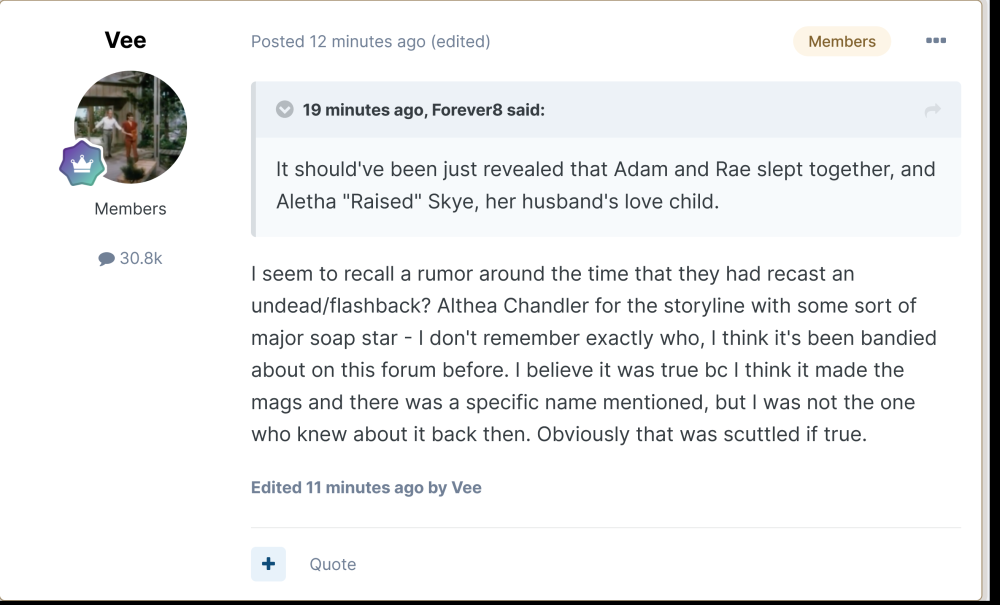The image size is (1000, 605).
Task: Click Vee's profile avatar picture
Action: pos(130,126)
